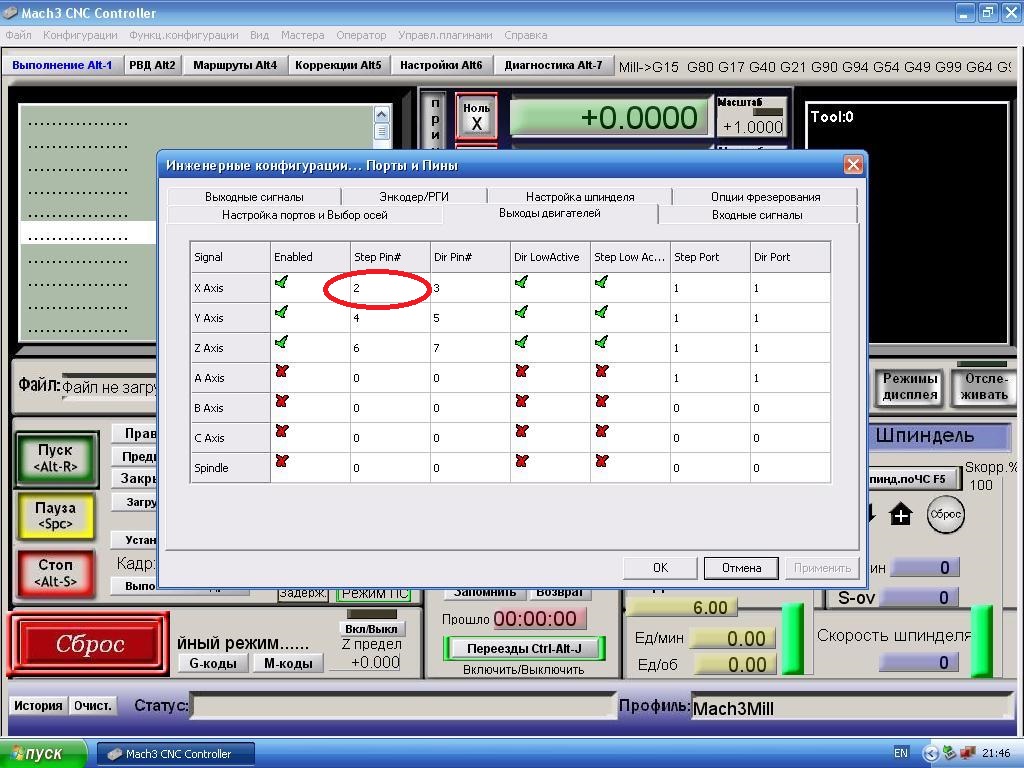Click the round Сброс spindle button
Viewport: 1024px width, 768px height.
pyautogui.click(x=945, y=515)
